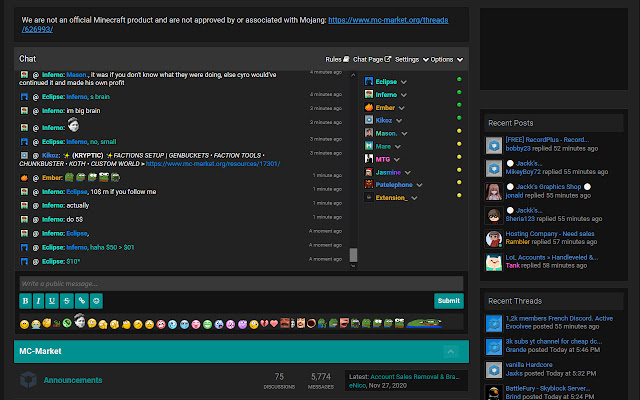Open Chat Page external link icon
The height and width of the screenshot is (400, 640).
(x=388, y=59)
